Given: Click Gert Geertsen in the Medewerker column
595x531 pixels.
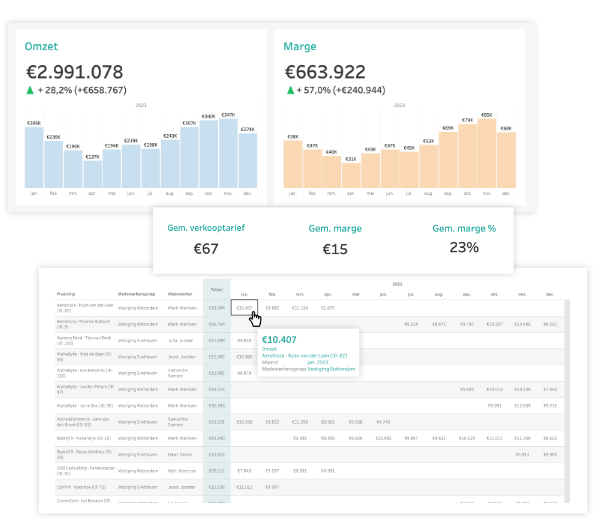Looking at the screenshot, I should tap(182, 471).
